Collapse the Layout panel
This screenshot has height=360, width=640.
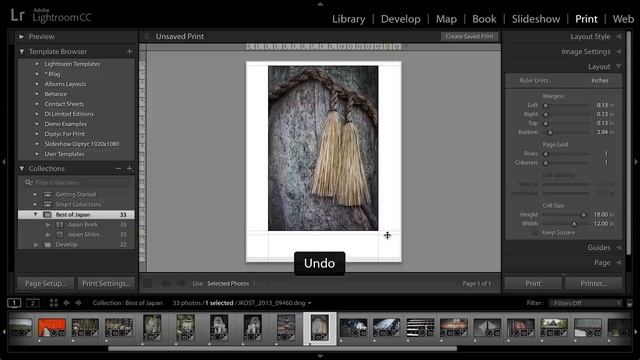pyautogui.click(x=619, y=67)
